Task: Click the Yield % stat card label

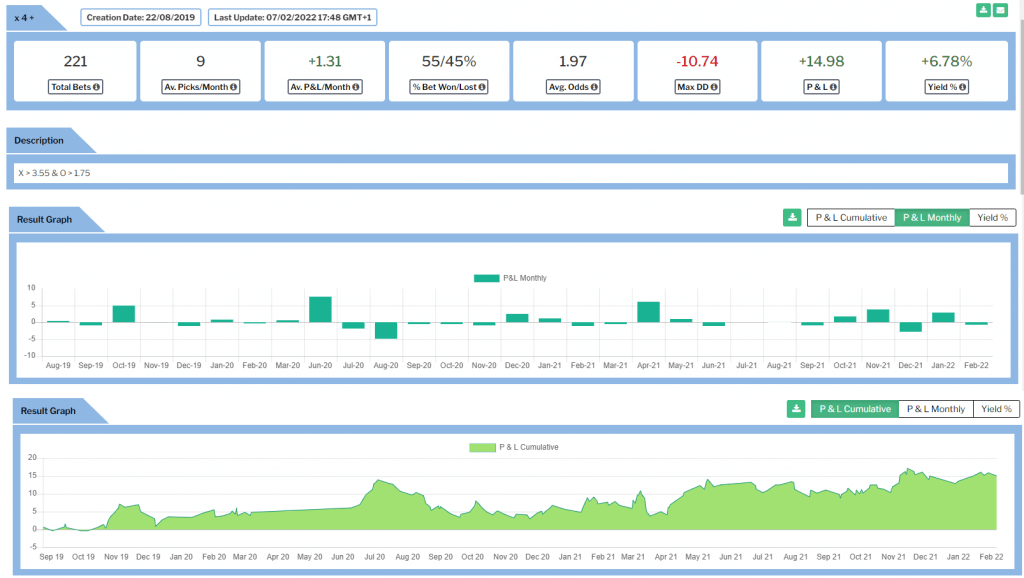Action: pyautogui.click(x=945, y=87)
